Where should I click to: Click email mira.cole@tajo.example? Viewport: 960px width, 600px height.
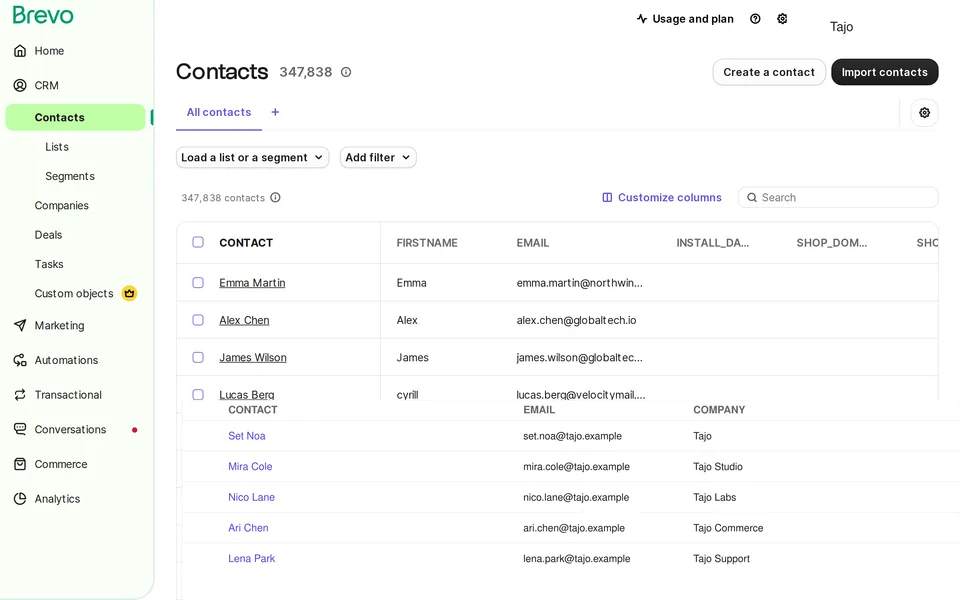tap(576, 467)
